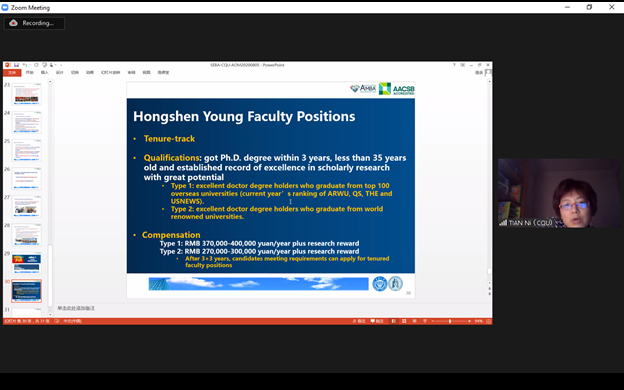
Task: Click the Sign in (登录) link
Action: 479,72
